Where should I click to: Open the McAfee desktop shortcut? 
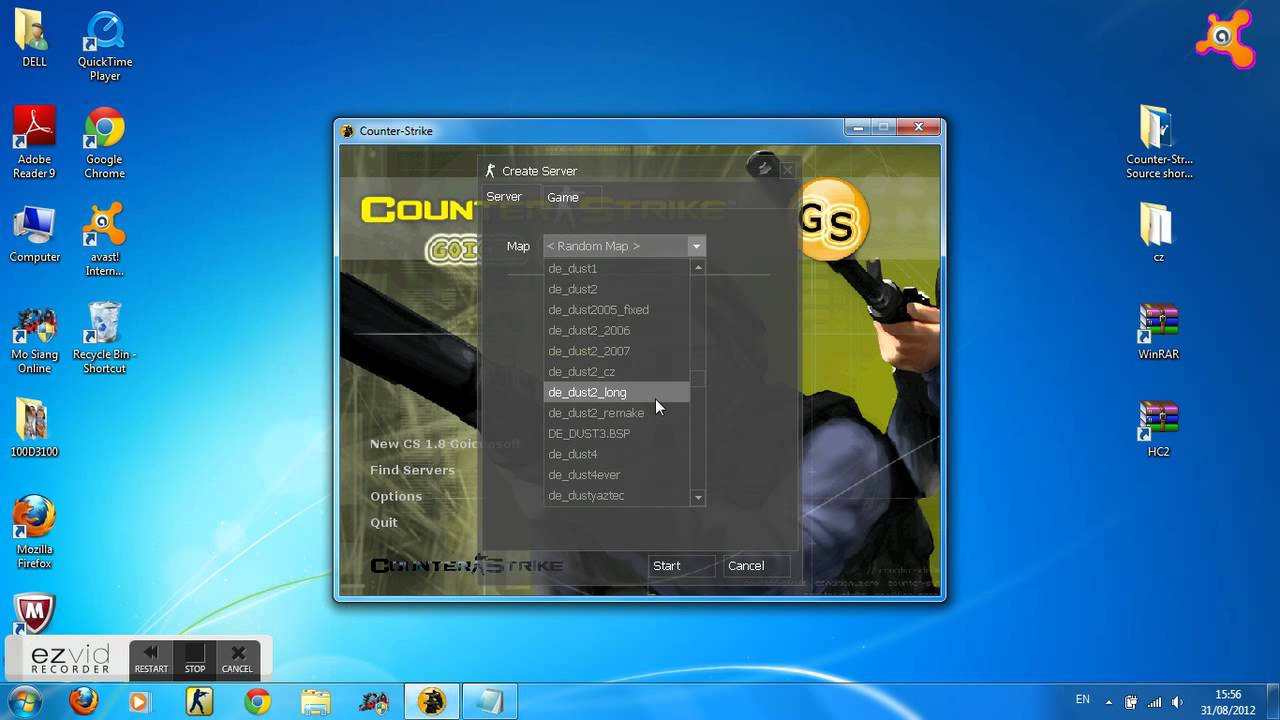[34, 613]
